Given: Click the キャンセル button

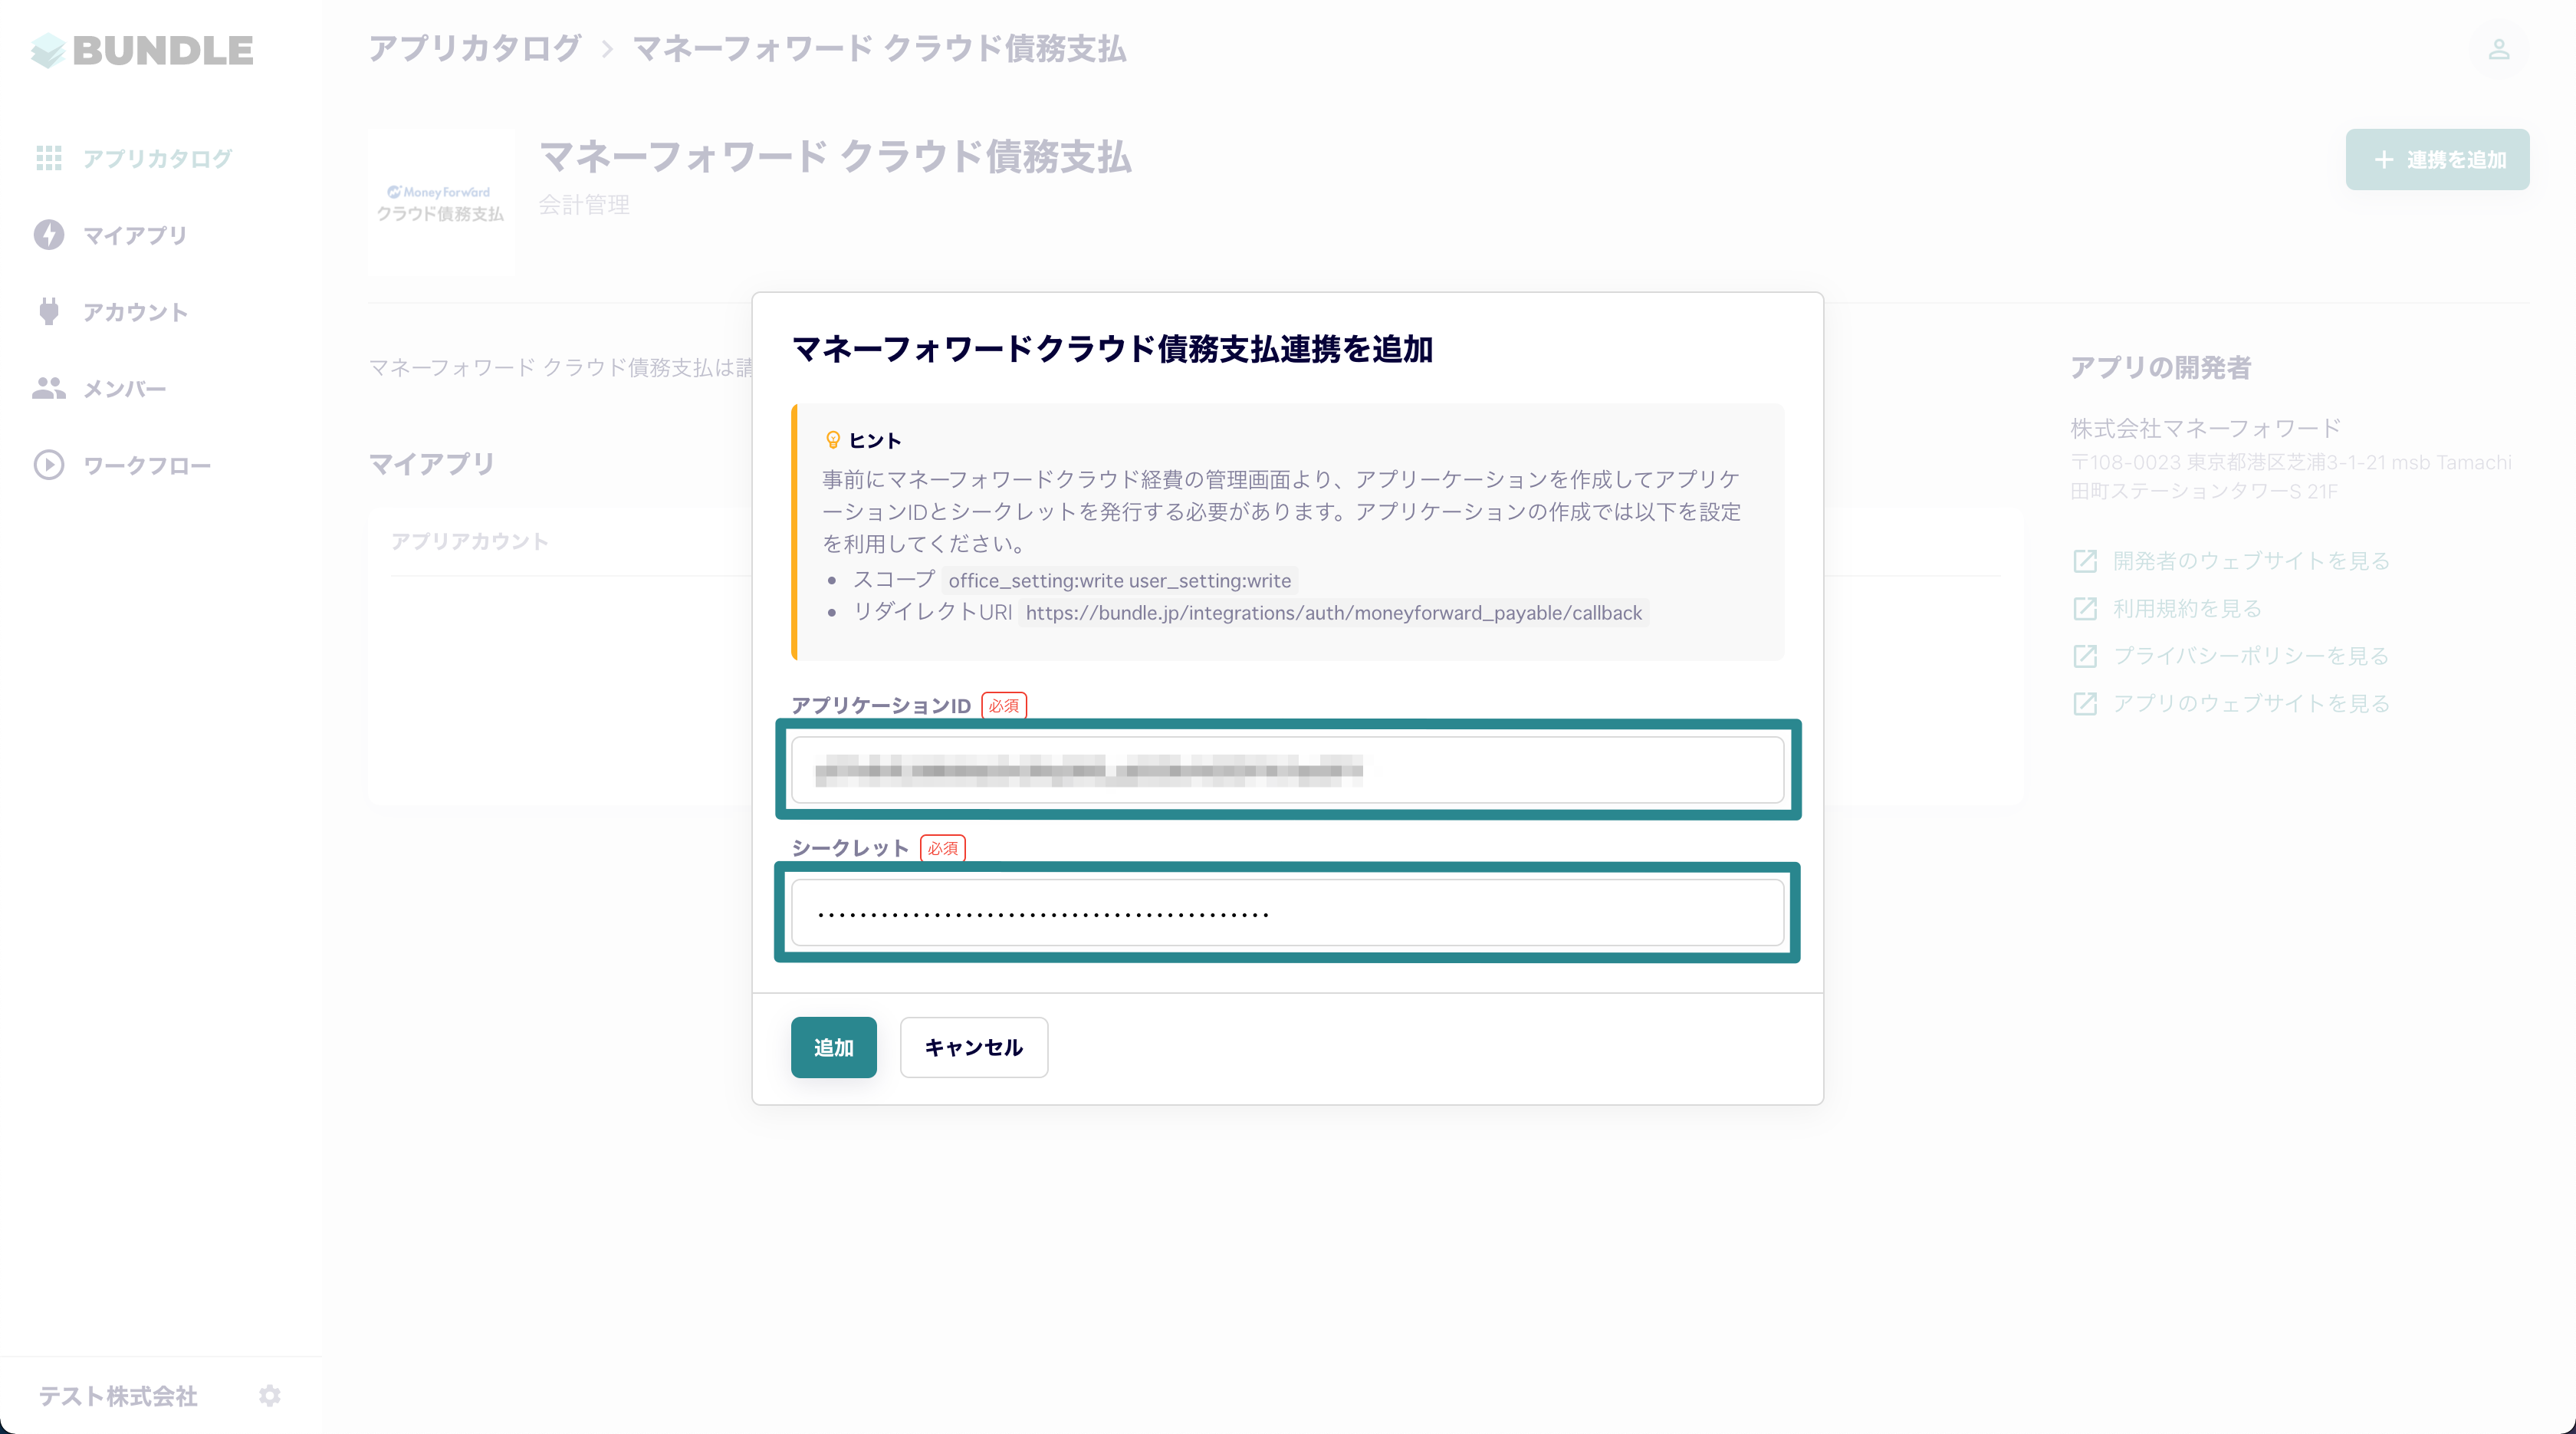Looking at the screenshot, I should (x=973, y=1047).
